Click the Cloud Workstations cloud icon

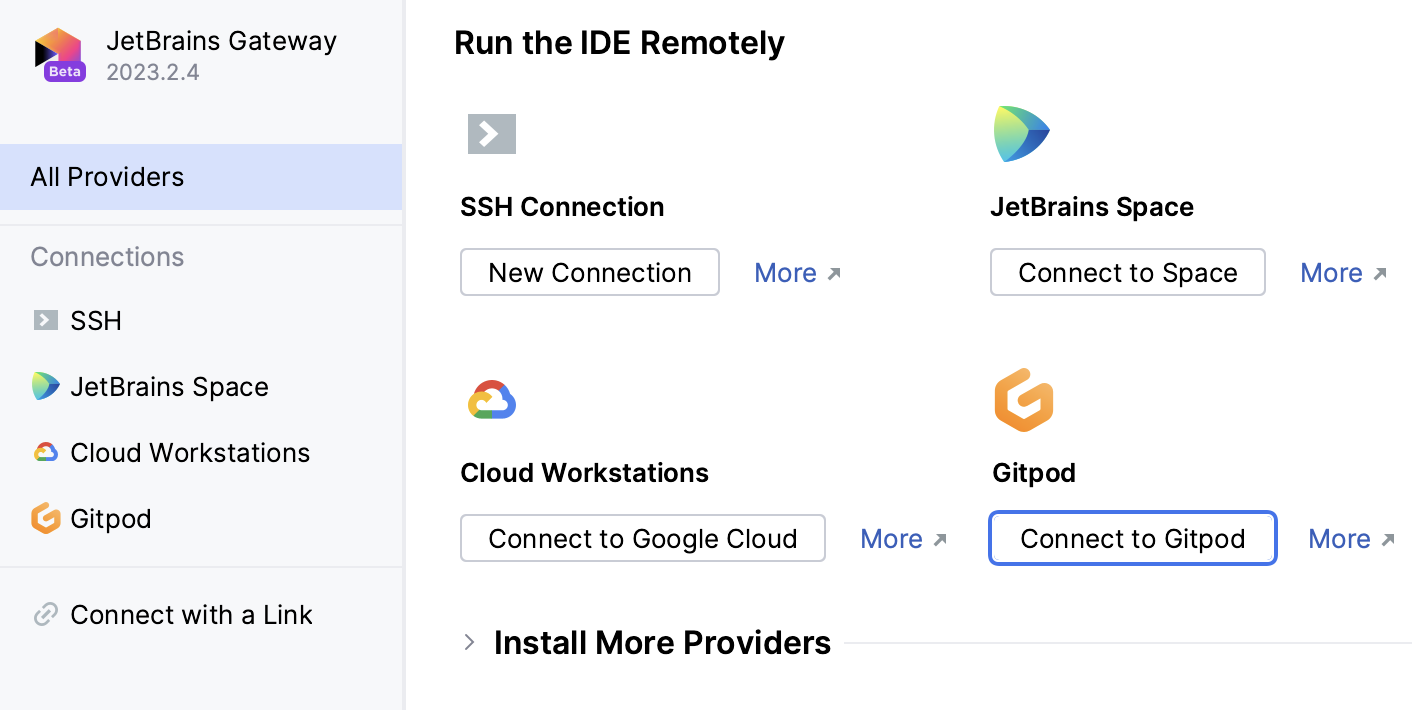[x=492, y=399]
